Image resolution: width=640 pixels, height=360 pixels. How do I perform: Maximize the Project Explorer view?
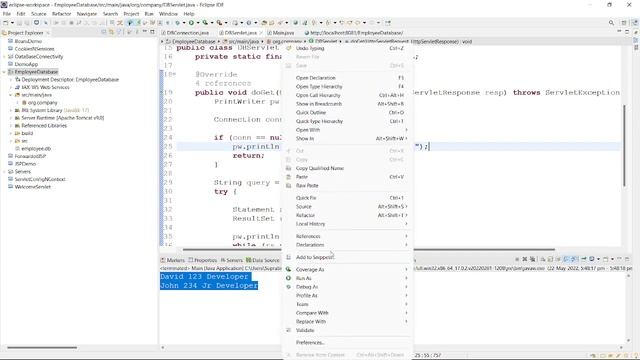[x=152, y=32]
